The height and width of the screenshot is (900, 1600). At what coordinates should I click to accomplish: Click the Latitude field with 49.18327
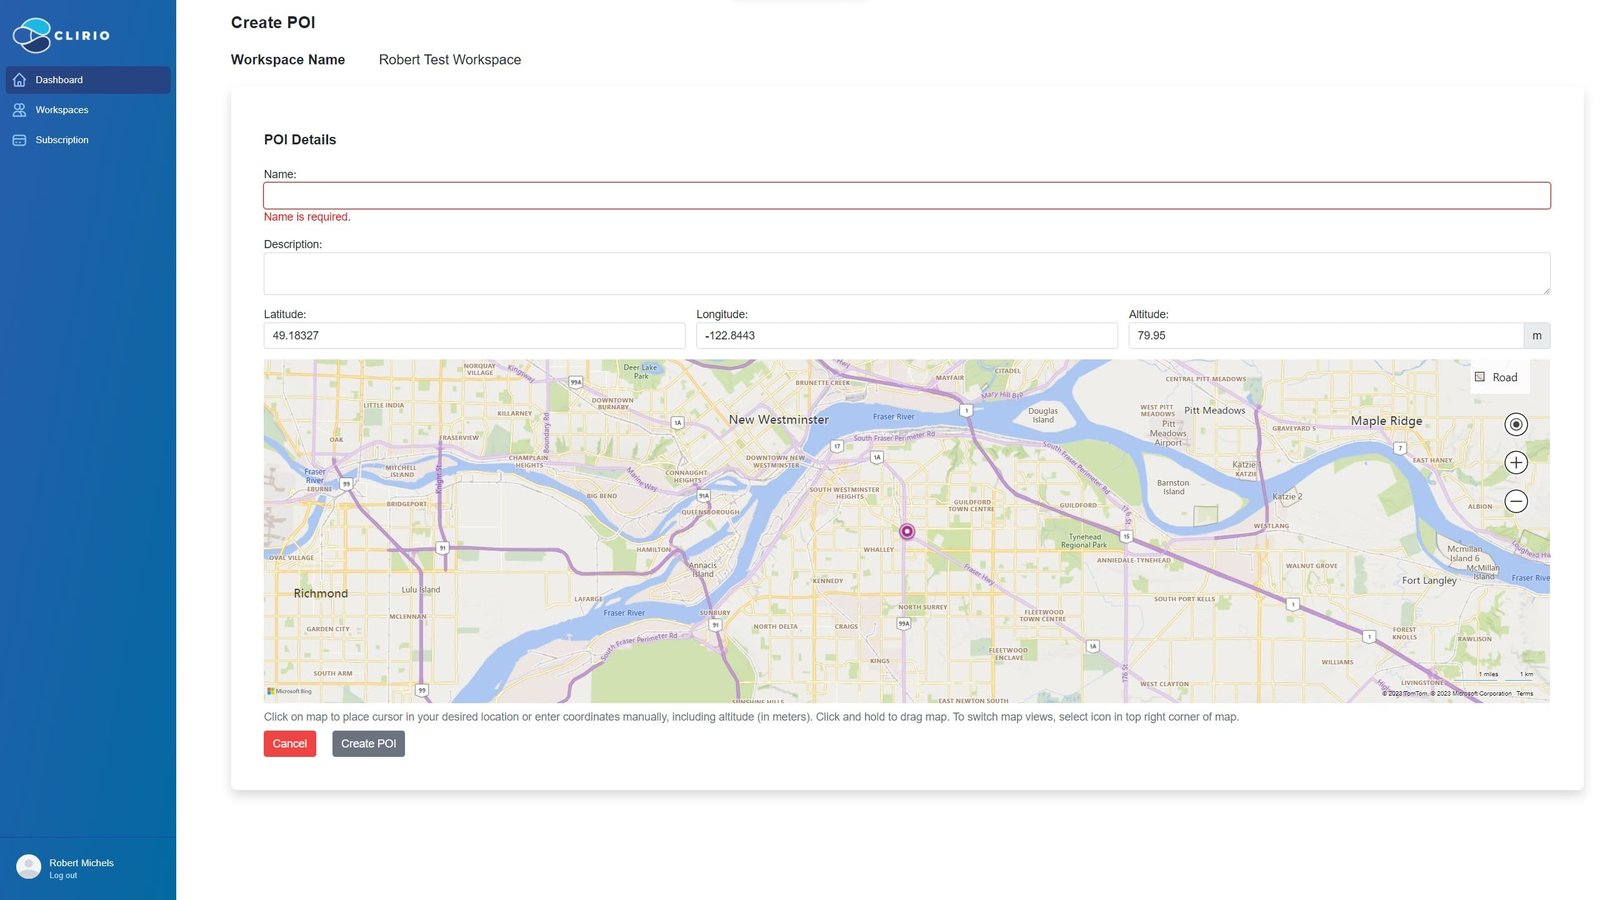coord(474,336)
